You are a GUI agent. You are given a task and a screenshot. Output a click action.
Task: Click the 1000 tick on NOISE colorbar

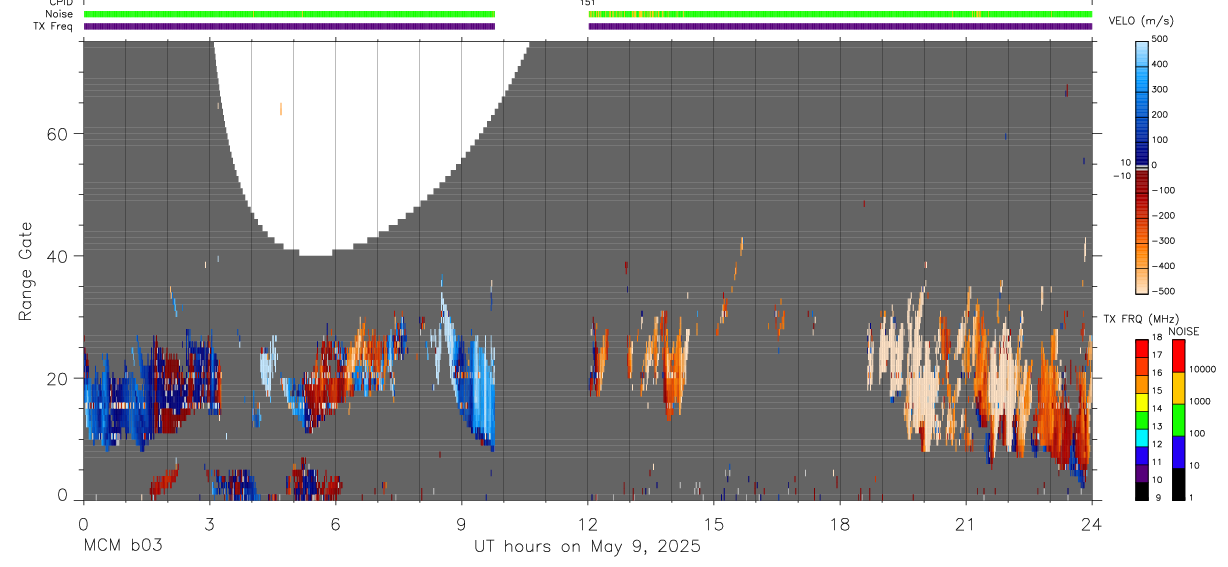[x=1199, y=401]
